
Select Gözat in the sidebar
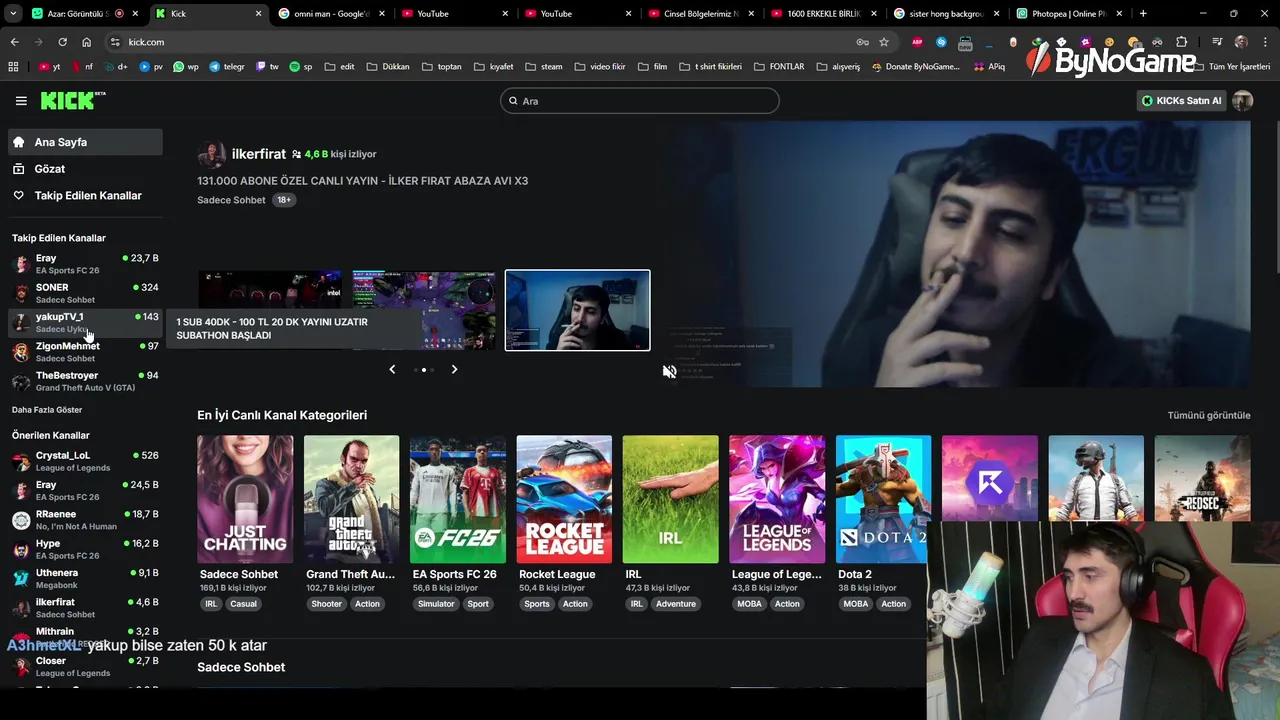pos(85,169)
